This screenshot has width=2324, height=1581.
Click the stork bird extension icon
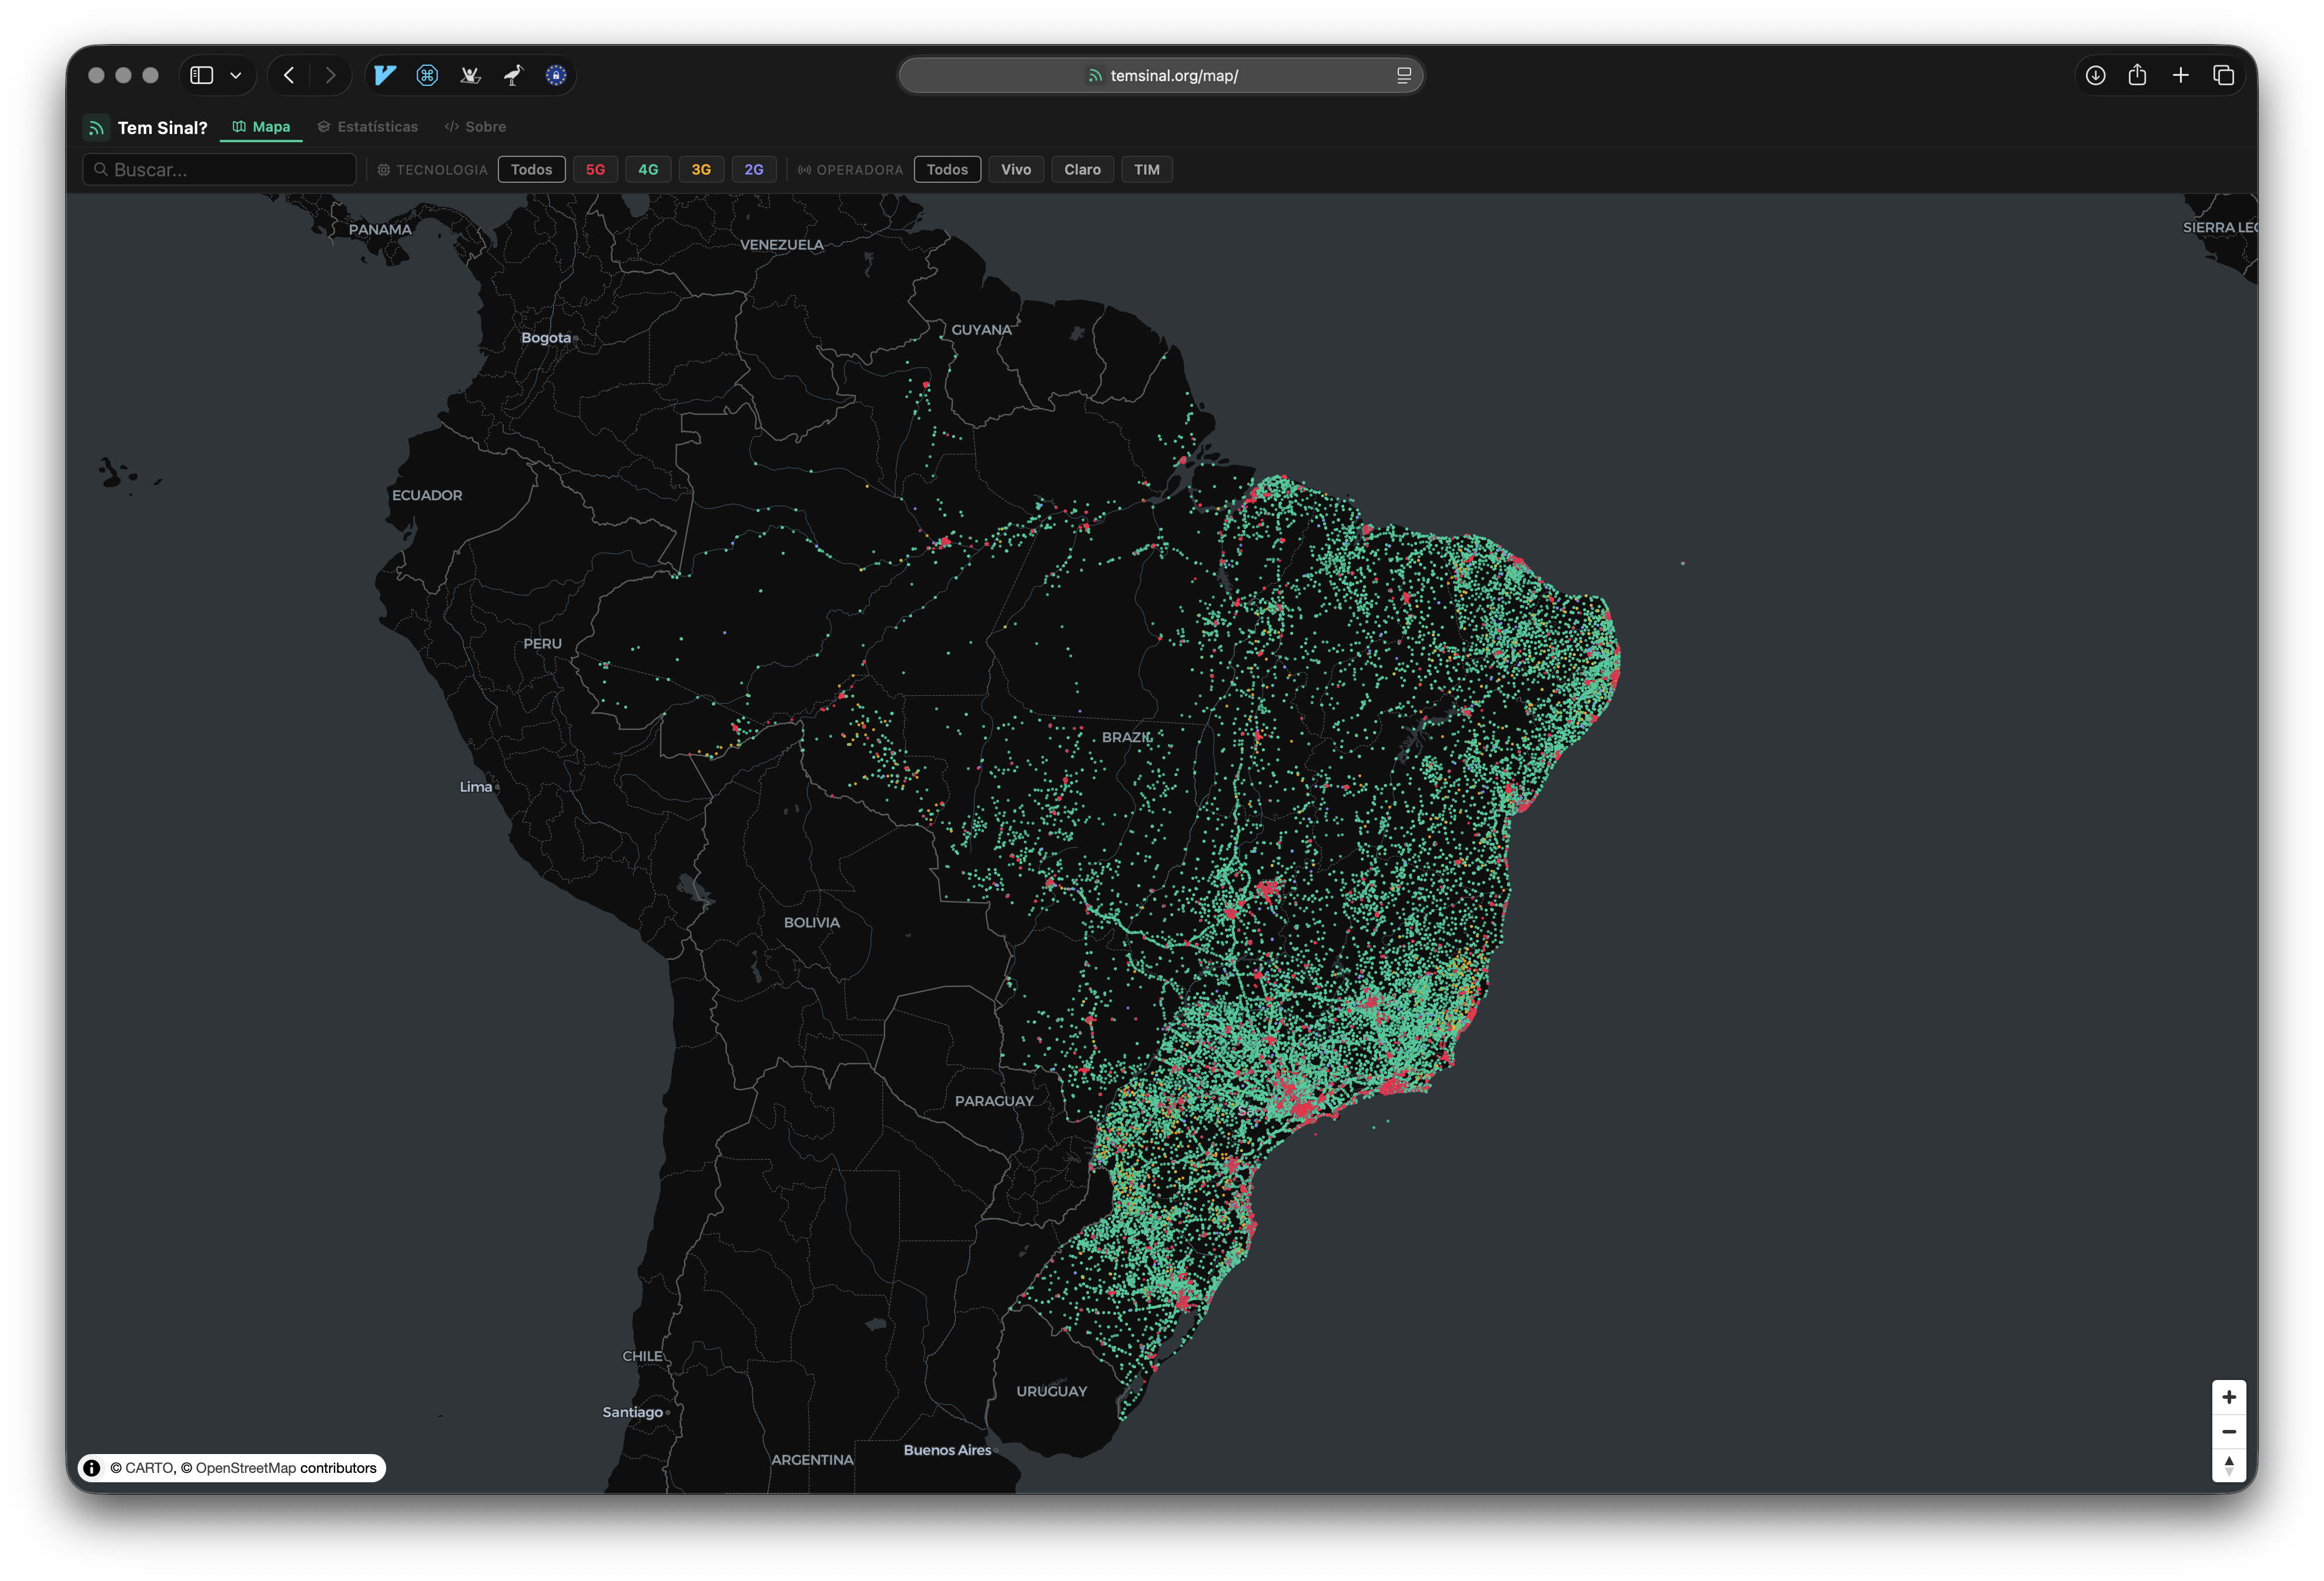[x=513, y=75]
